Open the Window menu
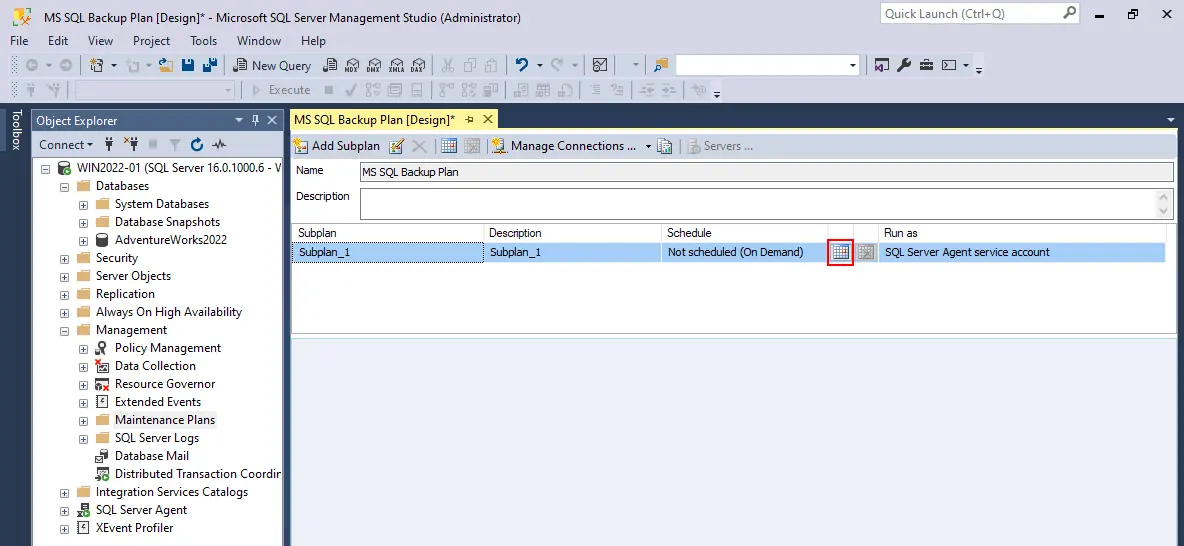The width and height of the screenshot is (1184, 546). [259, 41]
